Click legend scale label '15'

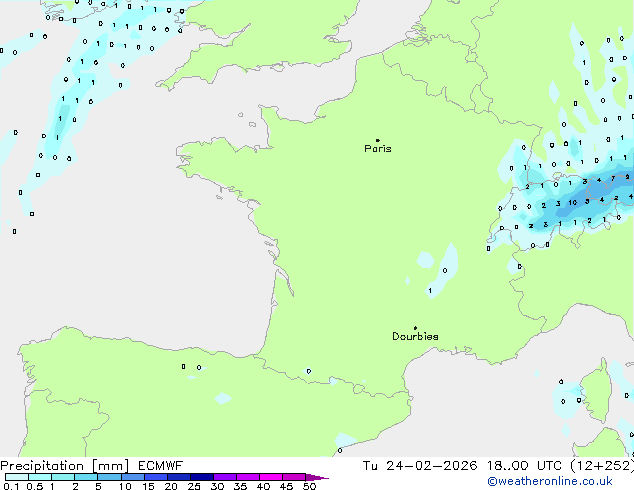pos(148,486)
